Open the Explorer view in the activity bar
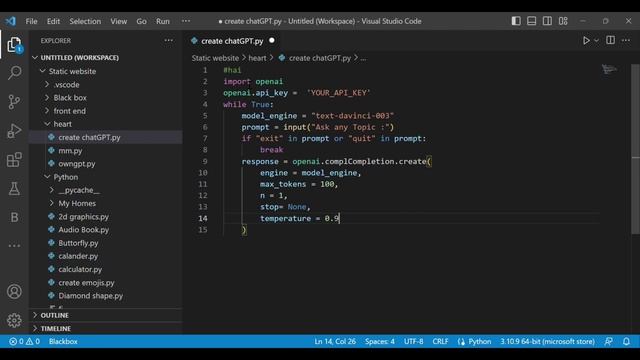The image size is (640, 360). (x=14, y=45)
